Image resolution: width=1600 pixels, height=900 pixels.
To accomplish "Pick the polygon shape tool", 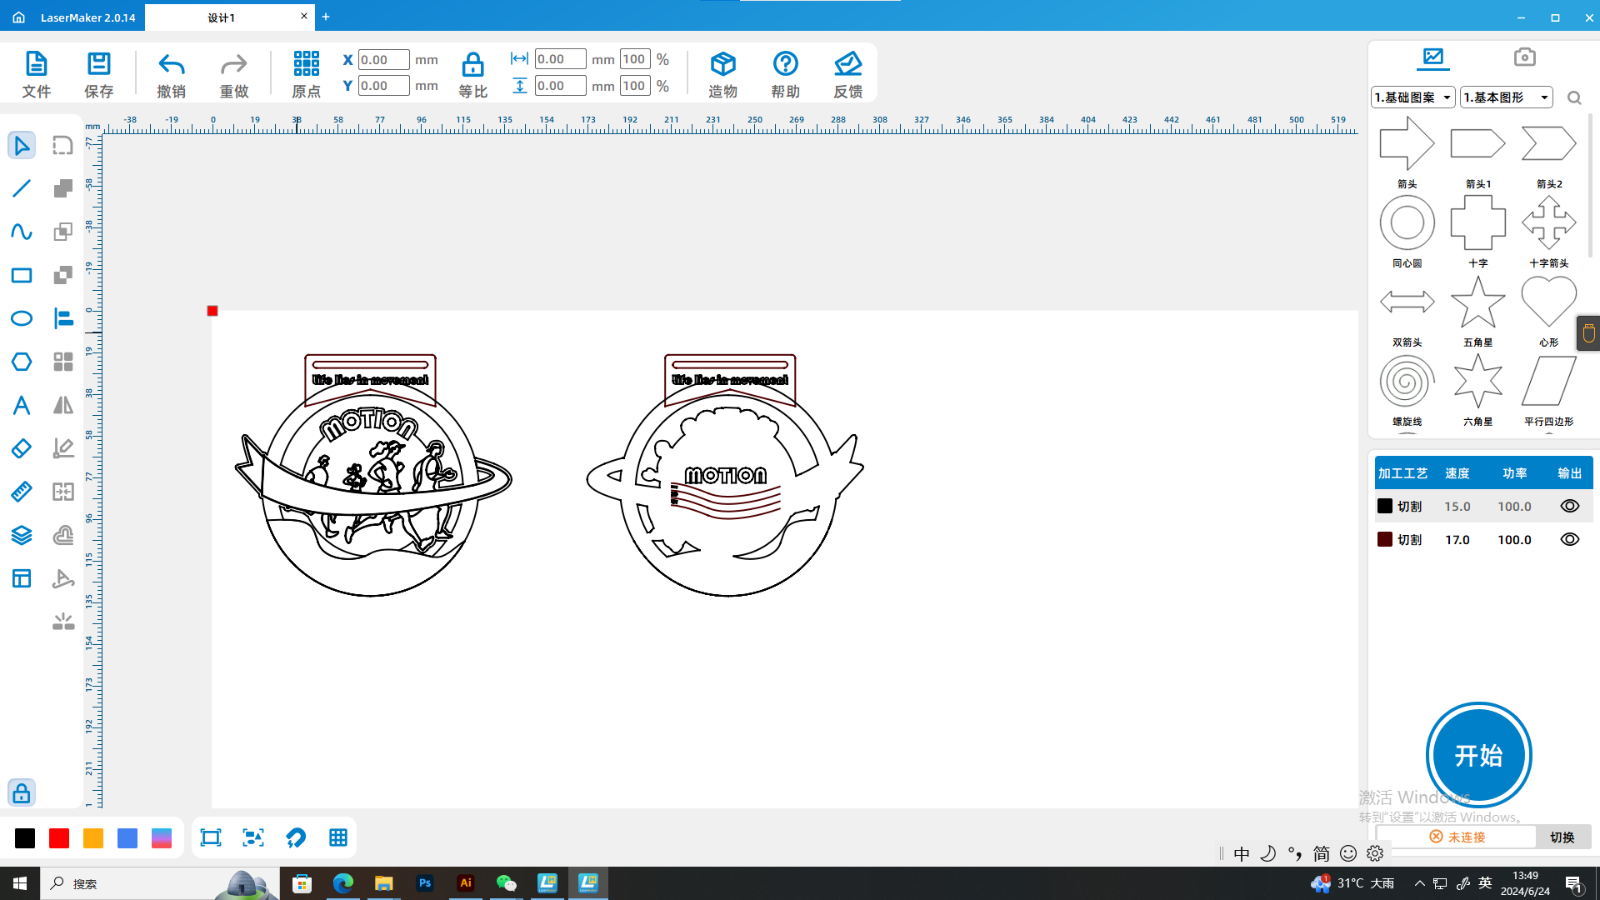I will tap(21, 362).
